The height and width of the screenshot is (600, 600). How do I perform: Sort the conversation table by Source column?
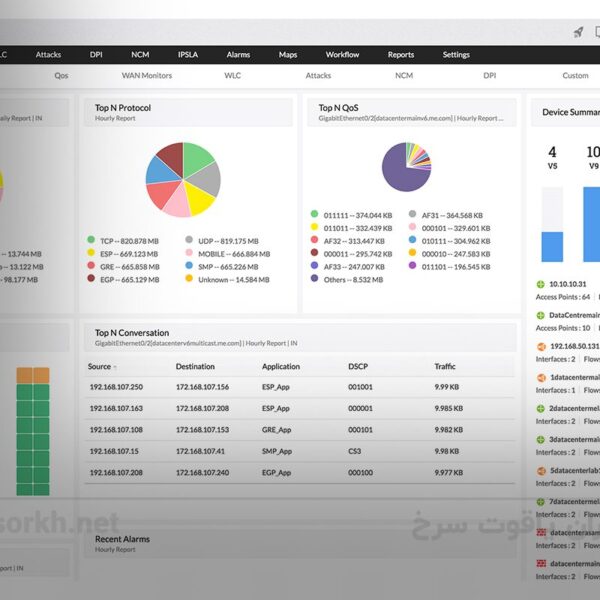[x=101, y=367]
